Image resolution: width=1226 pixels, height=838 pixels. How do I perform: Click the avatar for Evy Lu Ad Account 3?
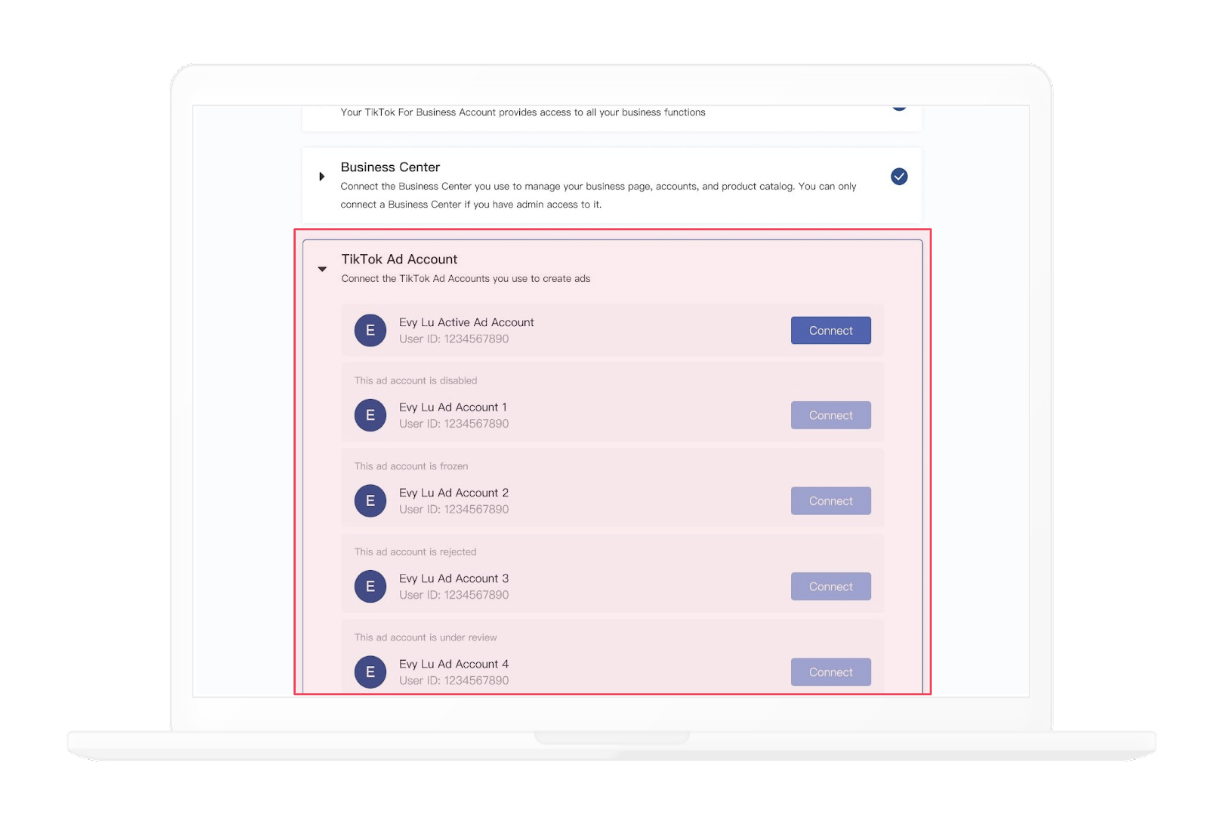370,586
